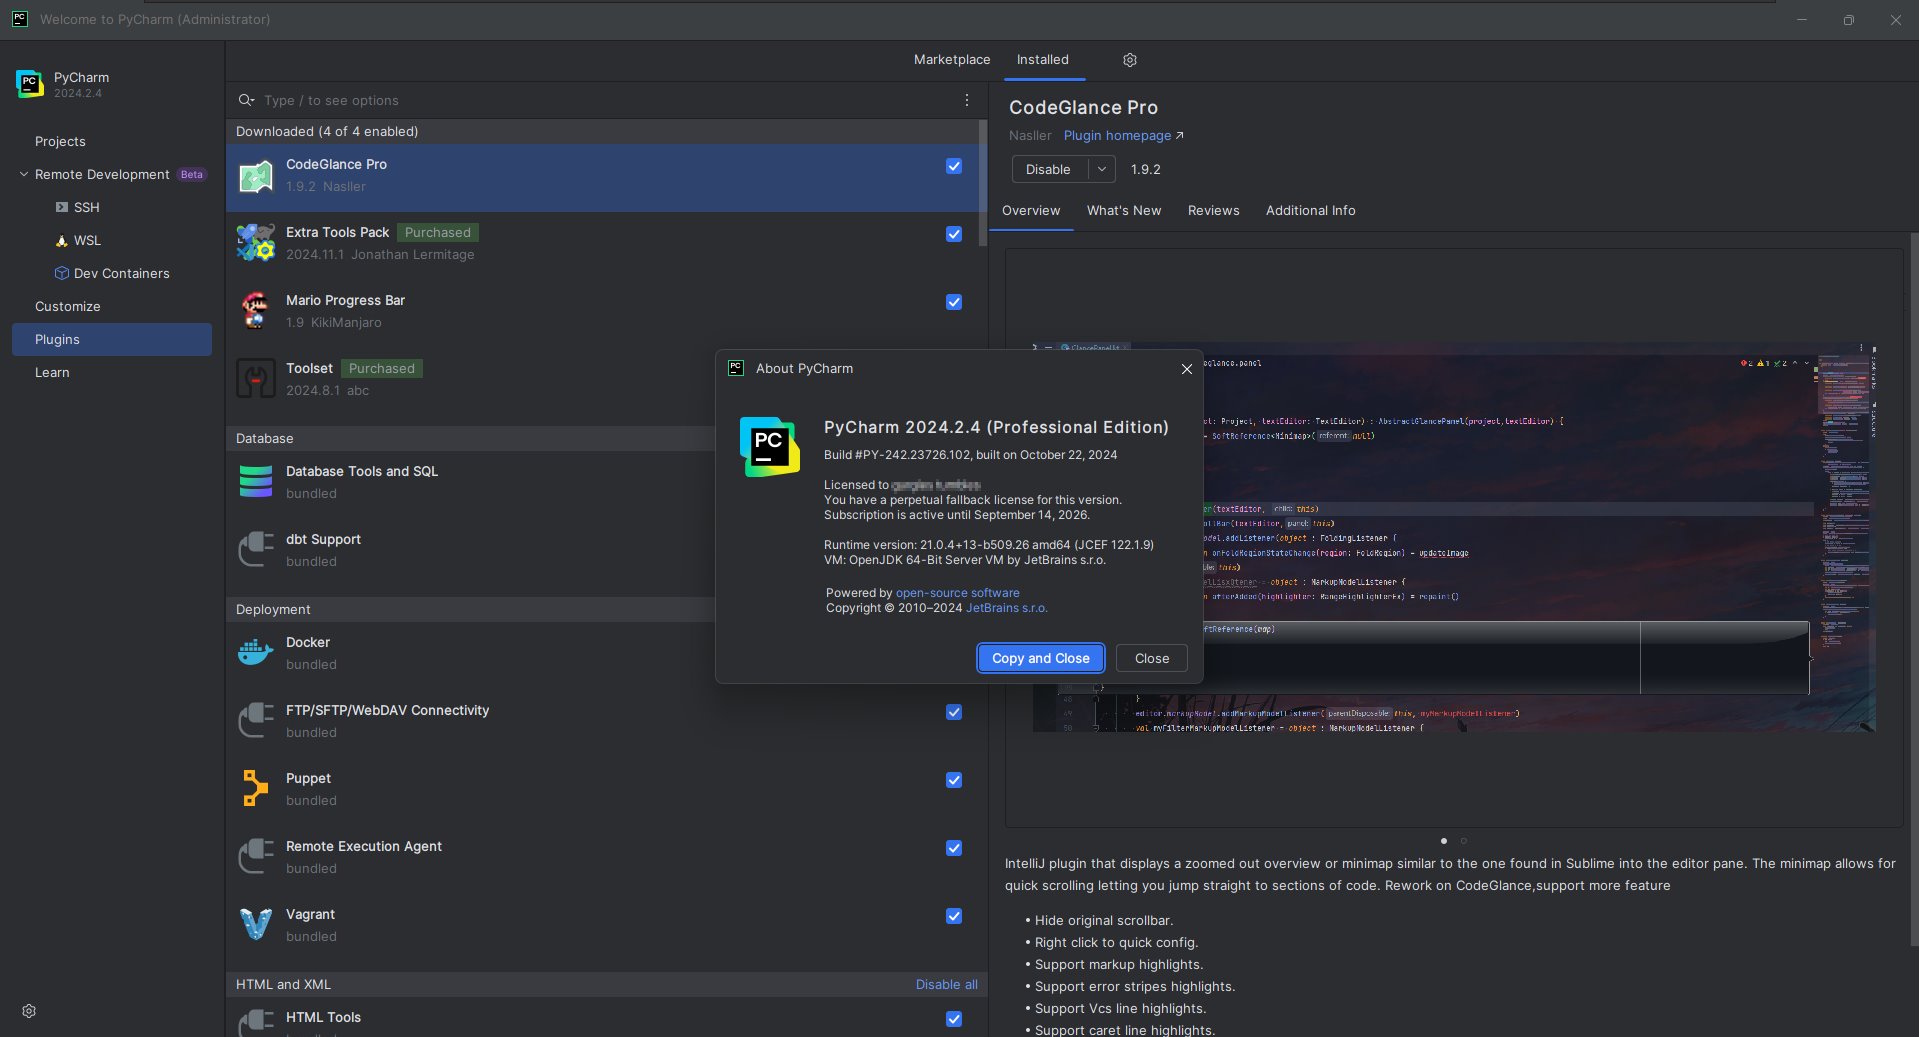Open settings gear at bottom-left corner

coord(29,1011)
